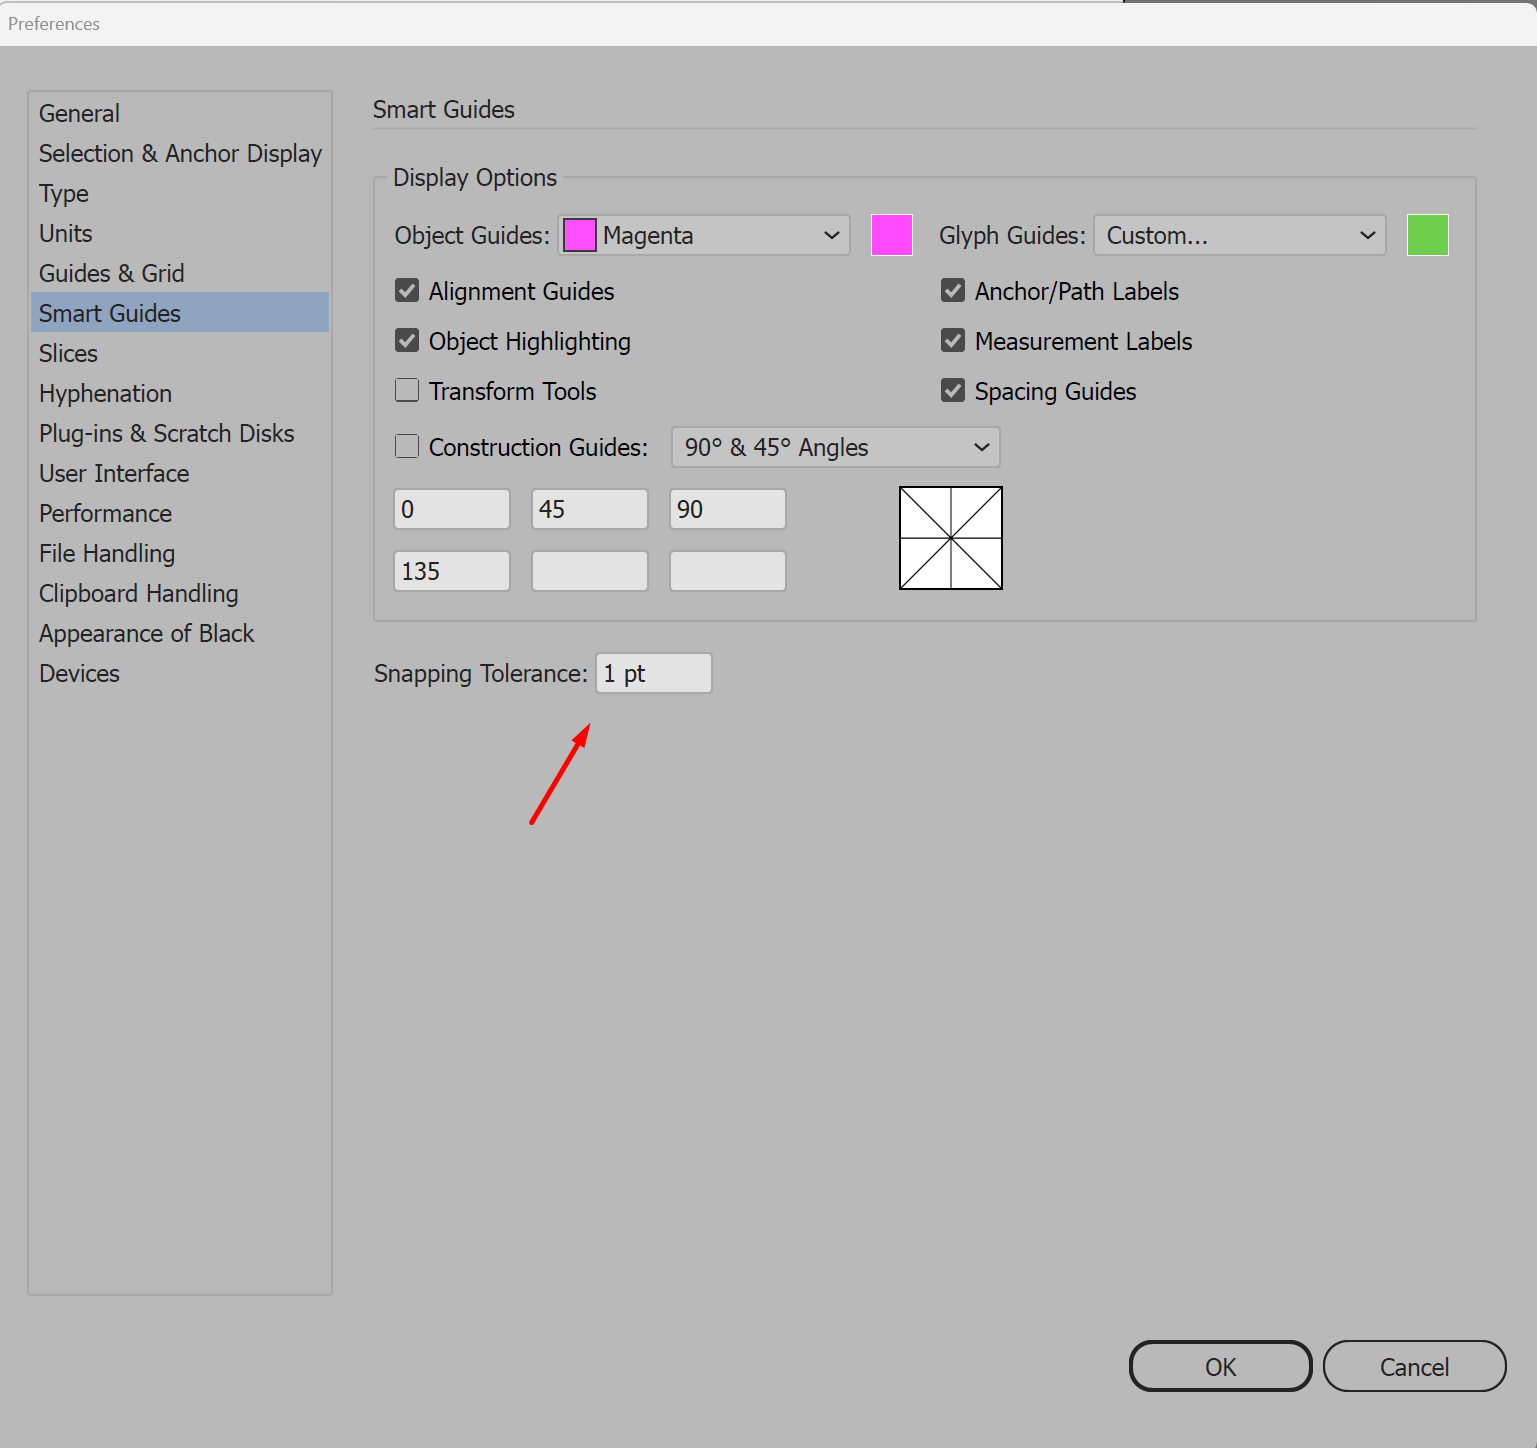Expand the Glyph Guides color dropdown
The width and height of the screenshot is (1537, 1448).
coord(1240,235)
